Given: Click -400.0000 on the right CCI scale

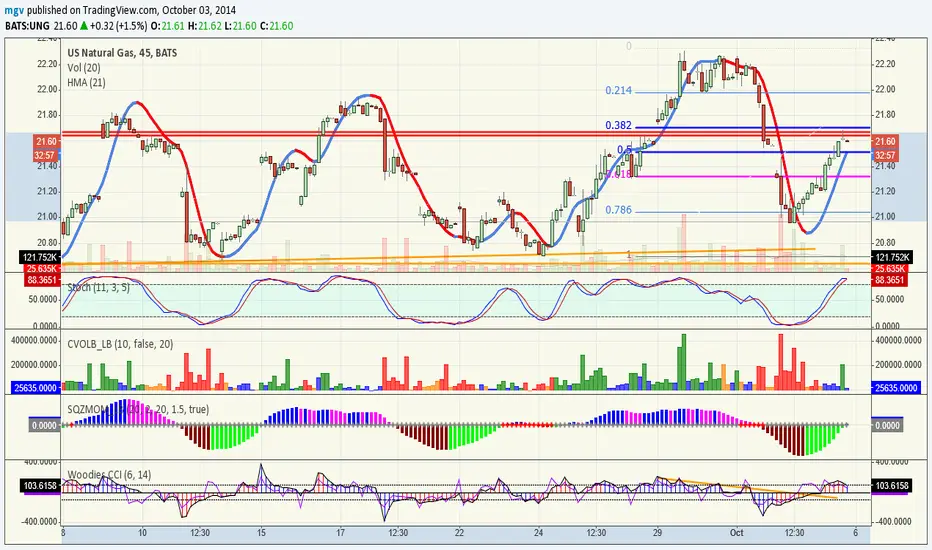Looking at the screenshot, I should 894,521.
